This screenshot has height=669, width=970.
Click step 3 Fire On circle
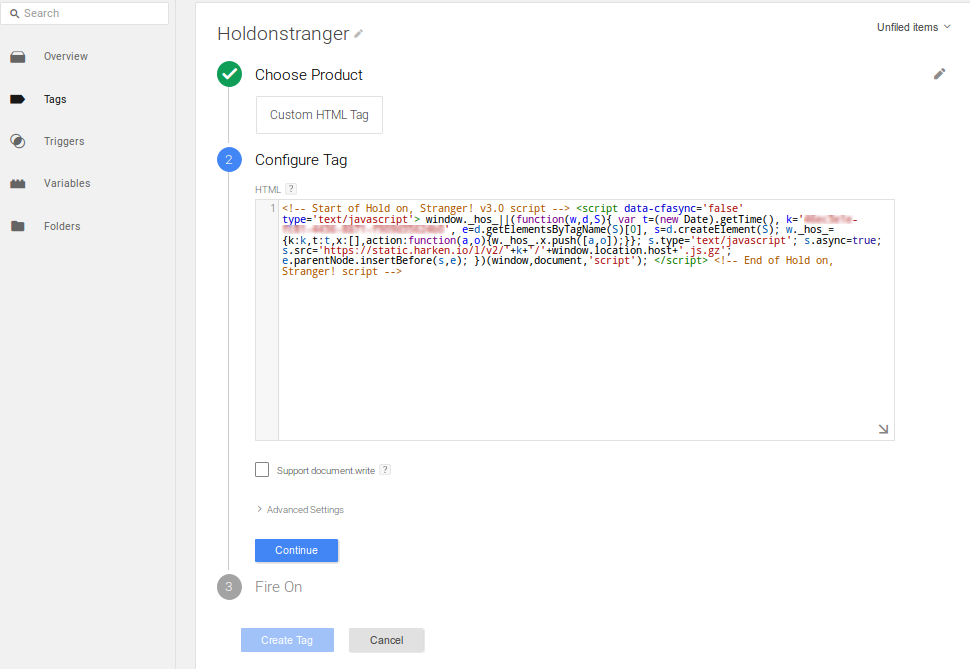[229, 587]
